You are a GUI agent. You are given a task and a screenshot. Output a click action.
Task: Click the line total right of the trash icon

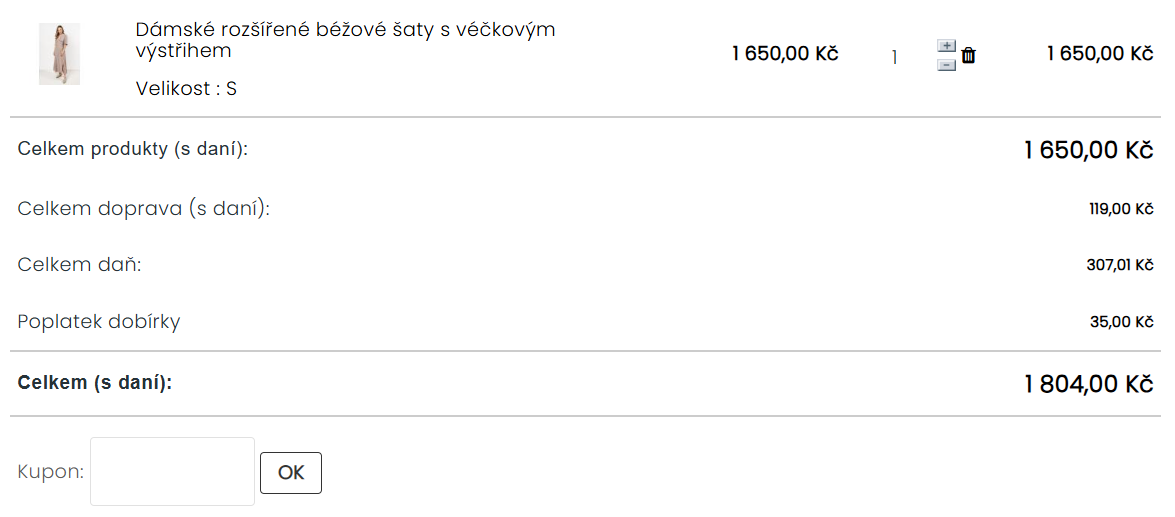1100,54
